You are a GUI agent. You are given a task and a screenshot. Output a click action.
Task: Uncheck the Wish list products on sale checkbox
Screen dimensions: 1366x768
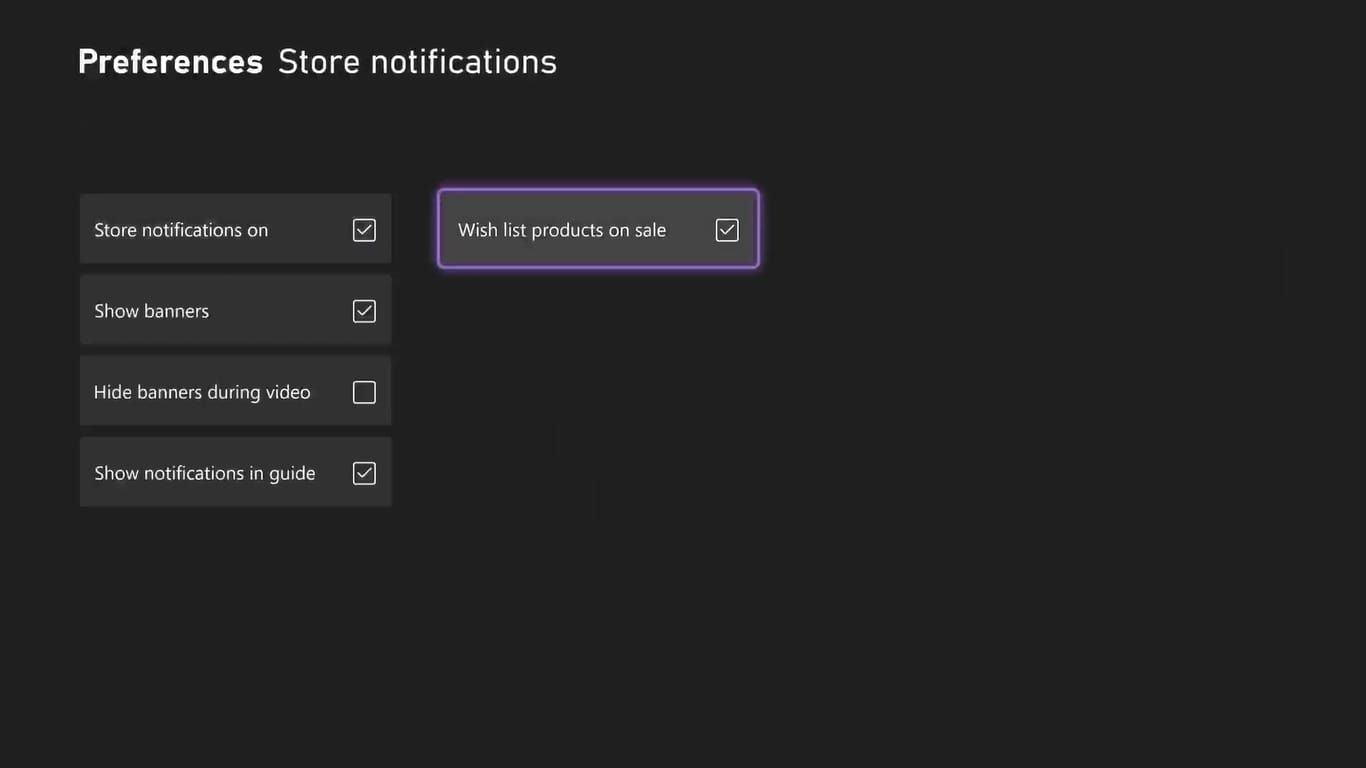click(x=727, y=230)
